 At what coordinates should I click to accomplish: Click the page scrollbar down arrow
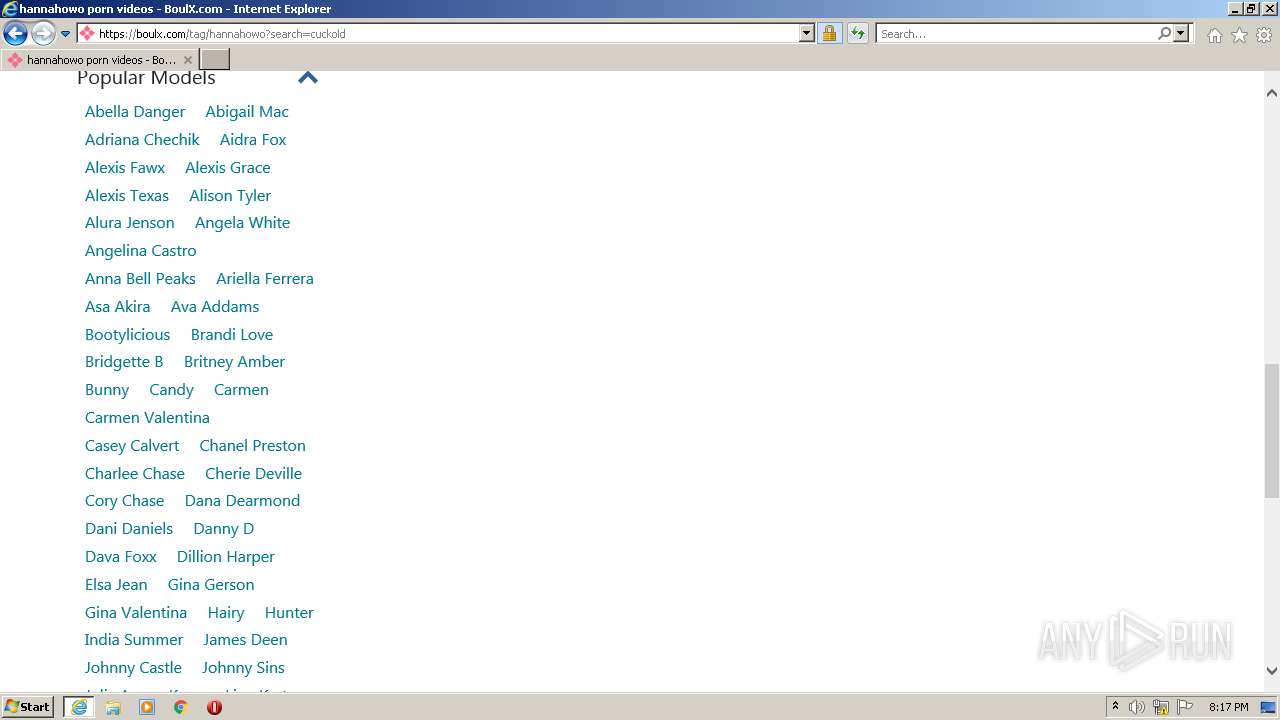1272,671
